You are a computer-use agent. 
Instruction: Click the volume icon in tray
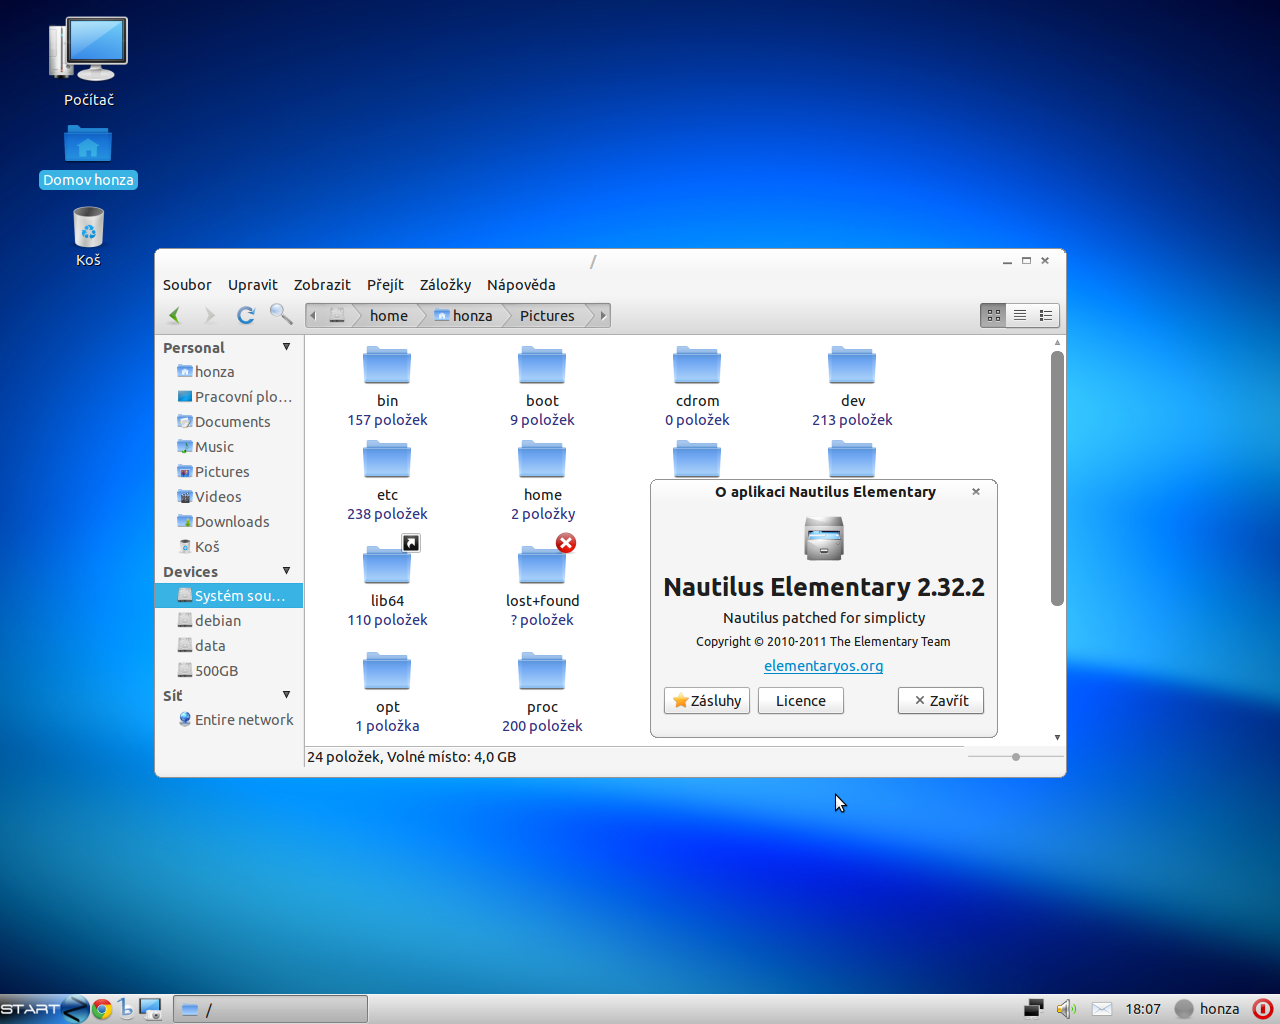1066,1008
